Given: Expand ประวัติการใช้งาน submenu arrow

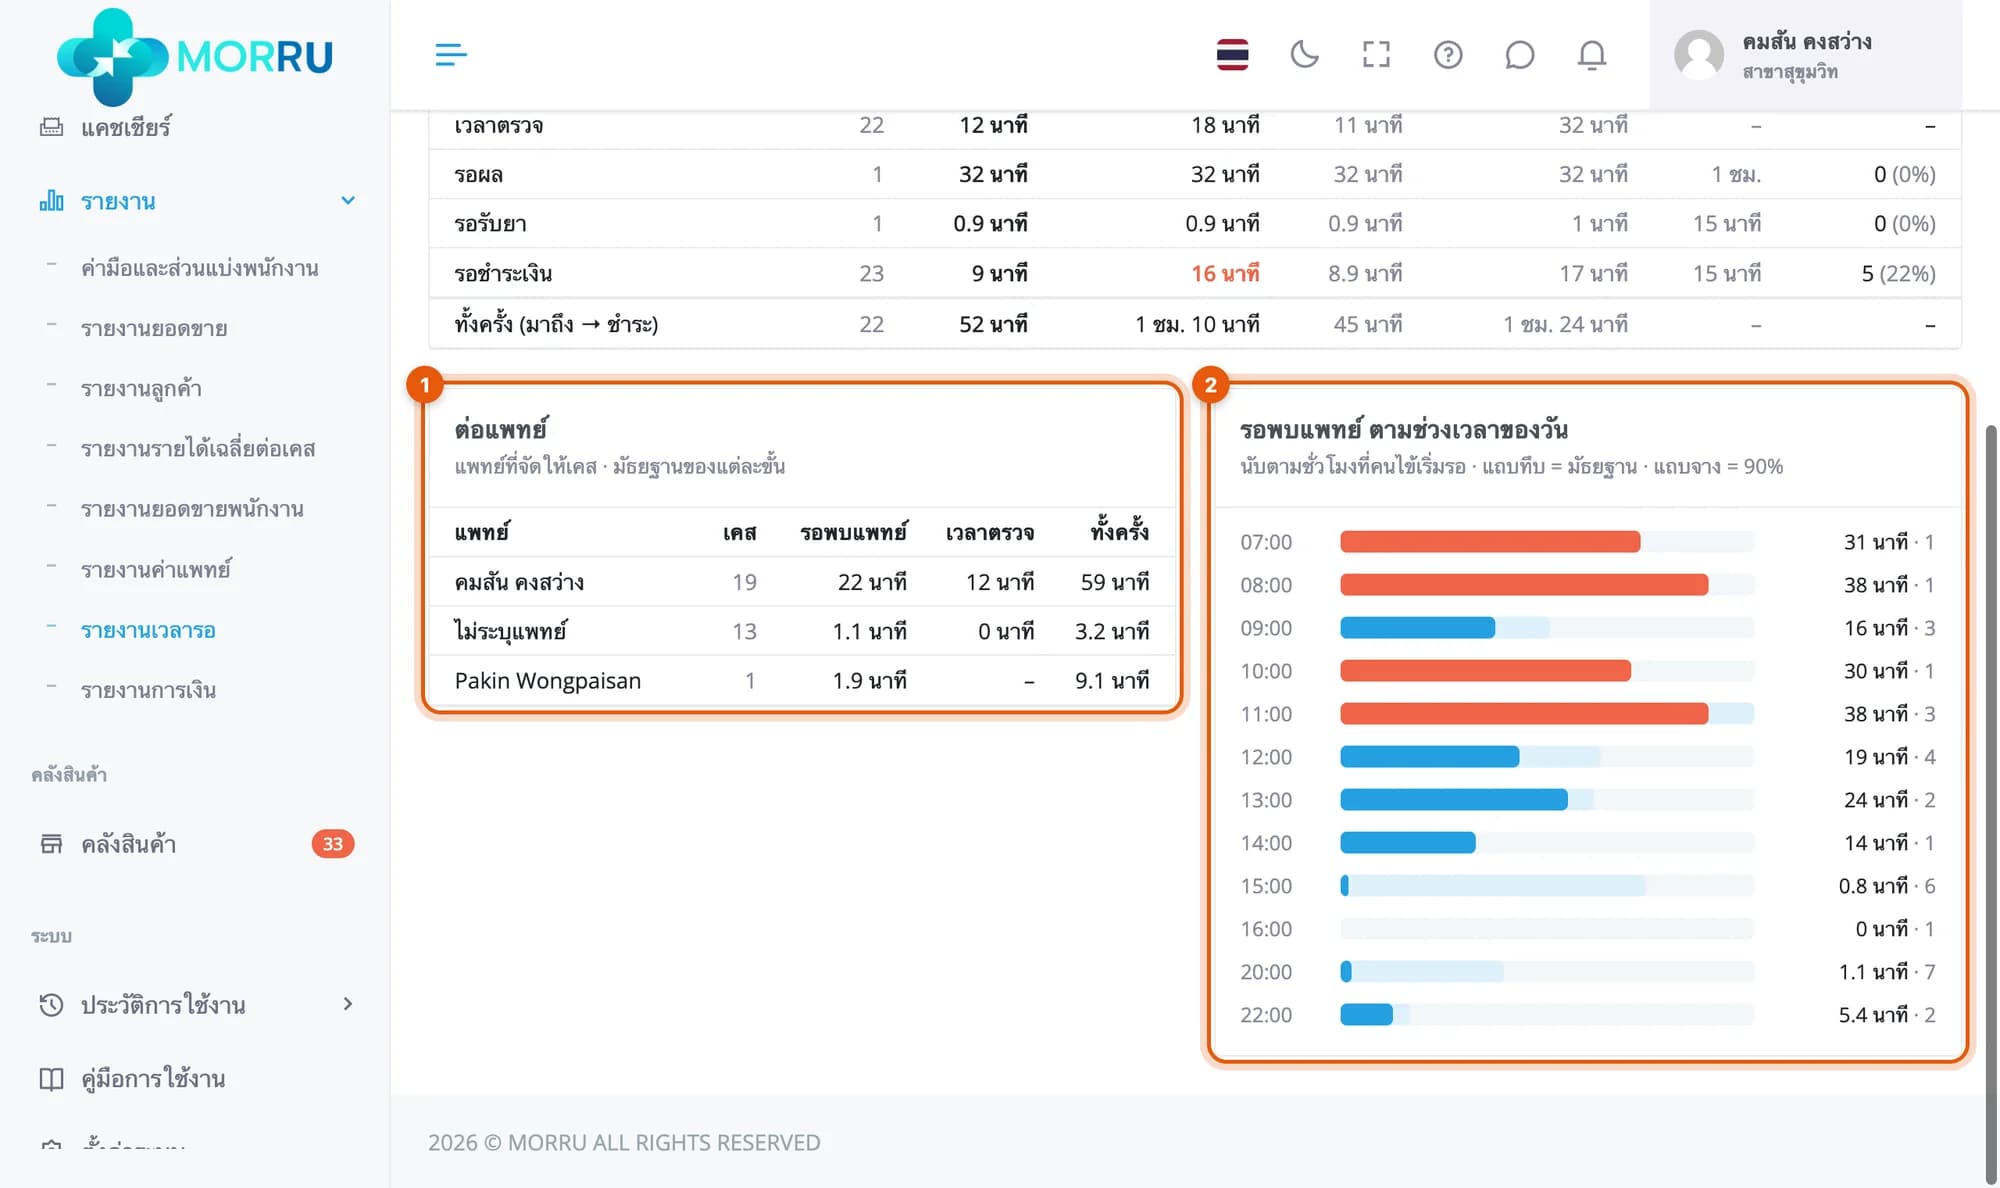Looking at the screenshot, I should [348, 1004].
